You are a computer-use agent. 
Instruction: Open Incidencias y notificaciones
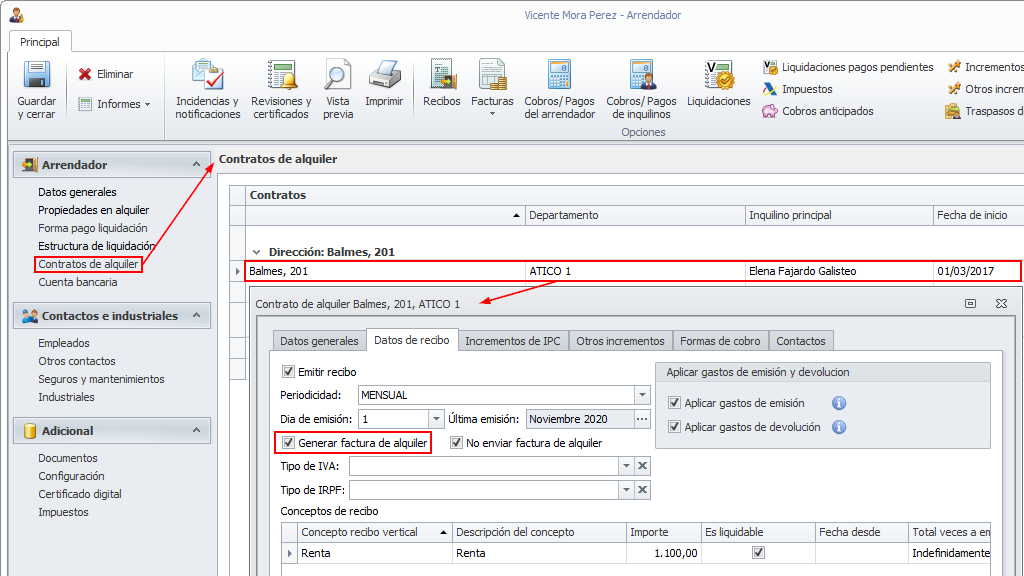208,90
